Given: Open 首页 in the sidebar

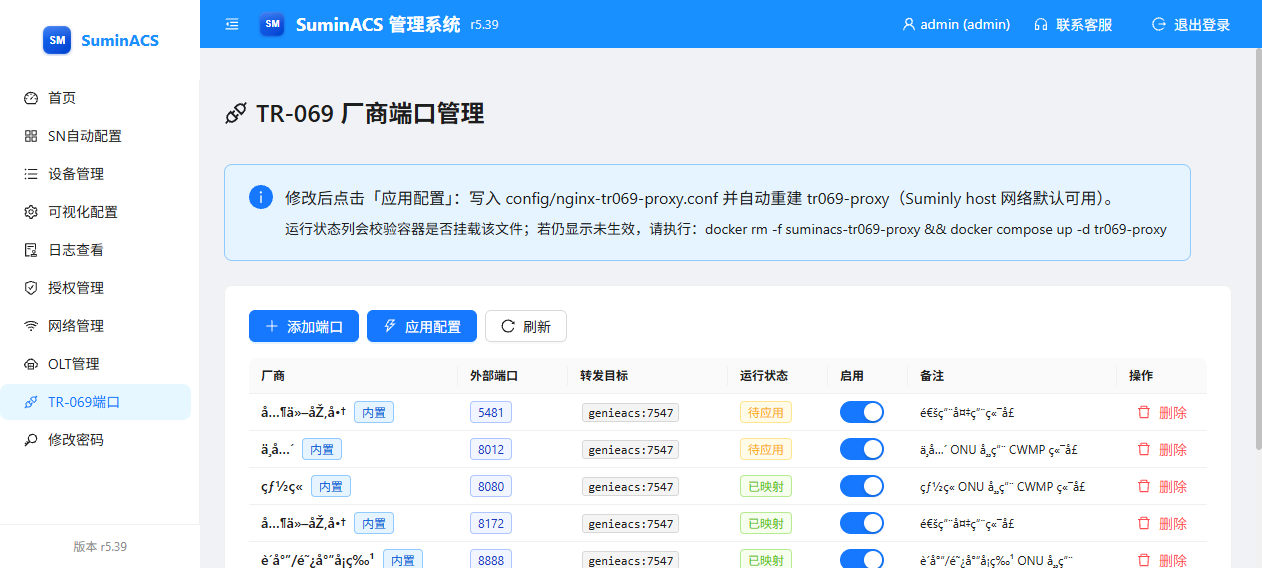Looking at the screenshot, I should [95, 98].
